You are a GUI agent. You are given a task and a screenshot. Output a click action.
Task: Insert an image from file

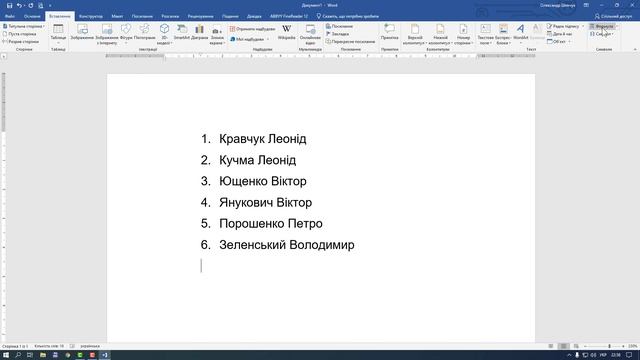point(82,33)
